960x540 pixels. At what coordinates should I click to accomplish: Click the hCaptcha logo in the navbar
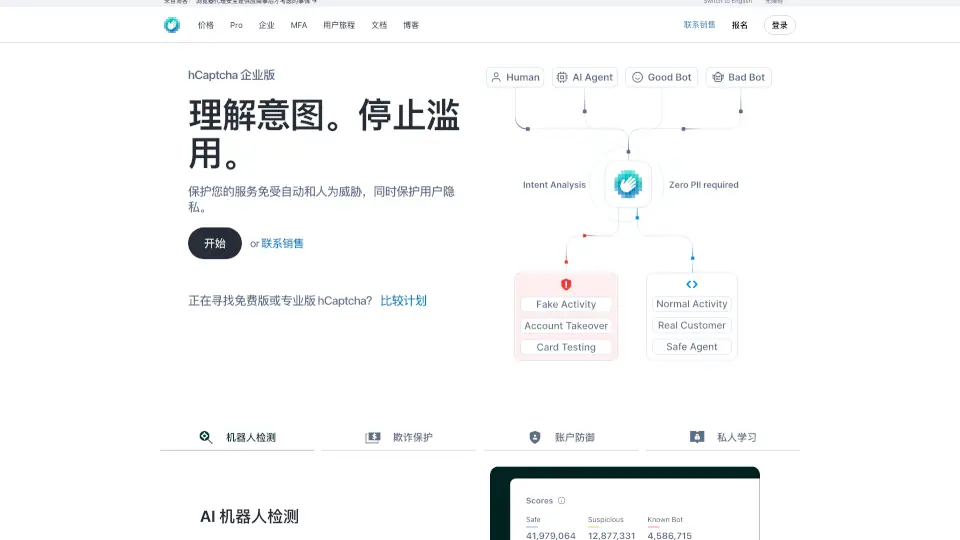172,25
